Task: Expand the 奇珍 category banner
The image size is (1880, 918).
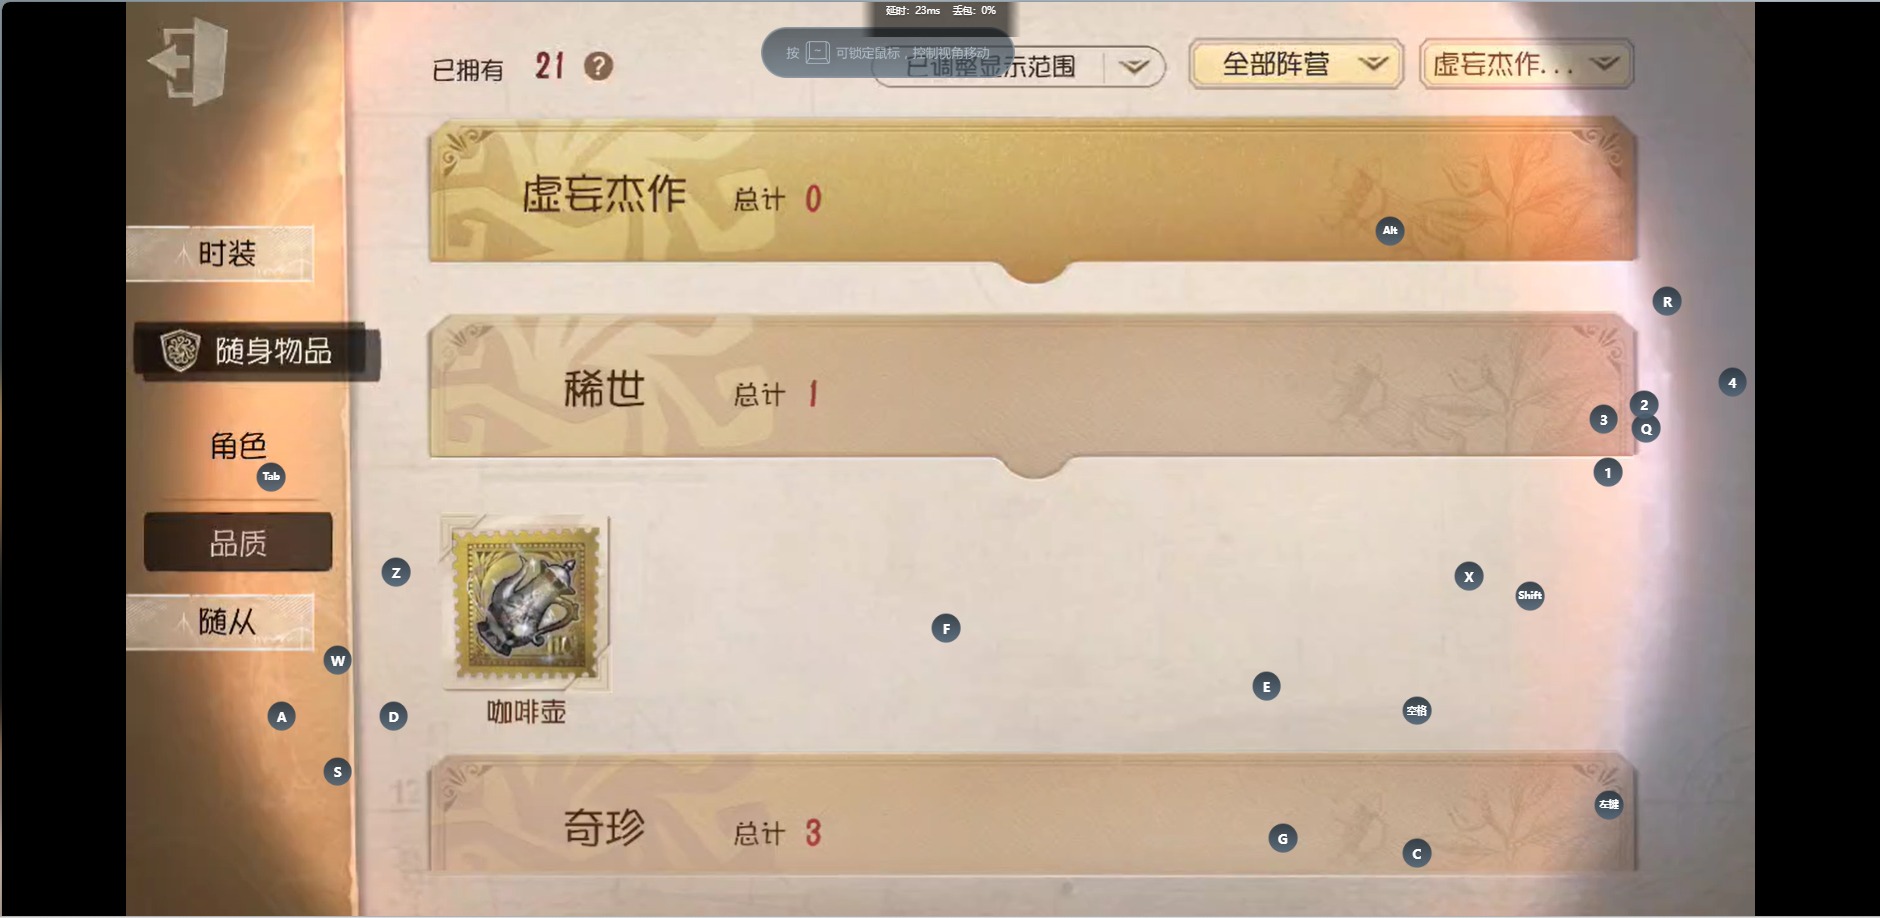Action: (x=1033, y=815)
